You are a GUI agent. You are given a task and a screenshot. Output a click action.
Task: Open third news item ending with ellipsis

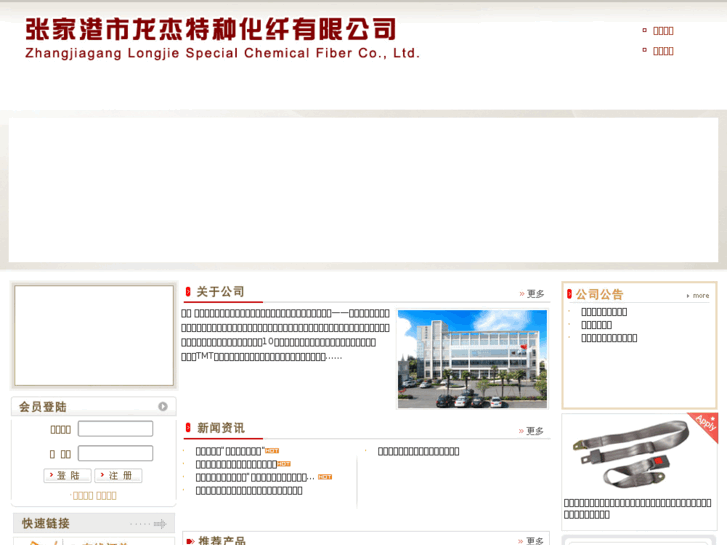point(255,477)
